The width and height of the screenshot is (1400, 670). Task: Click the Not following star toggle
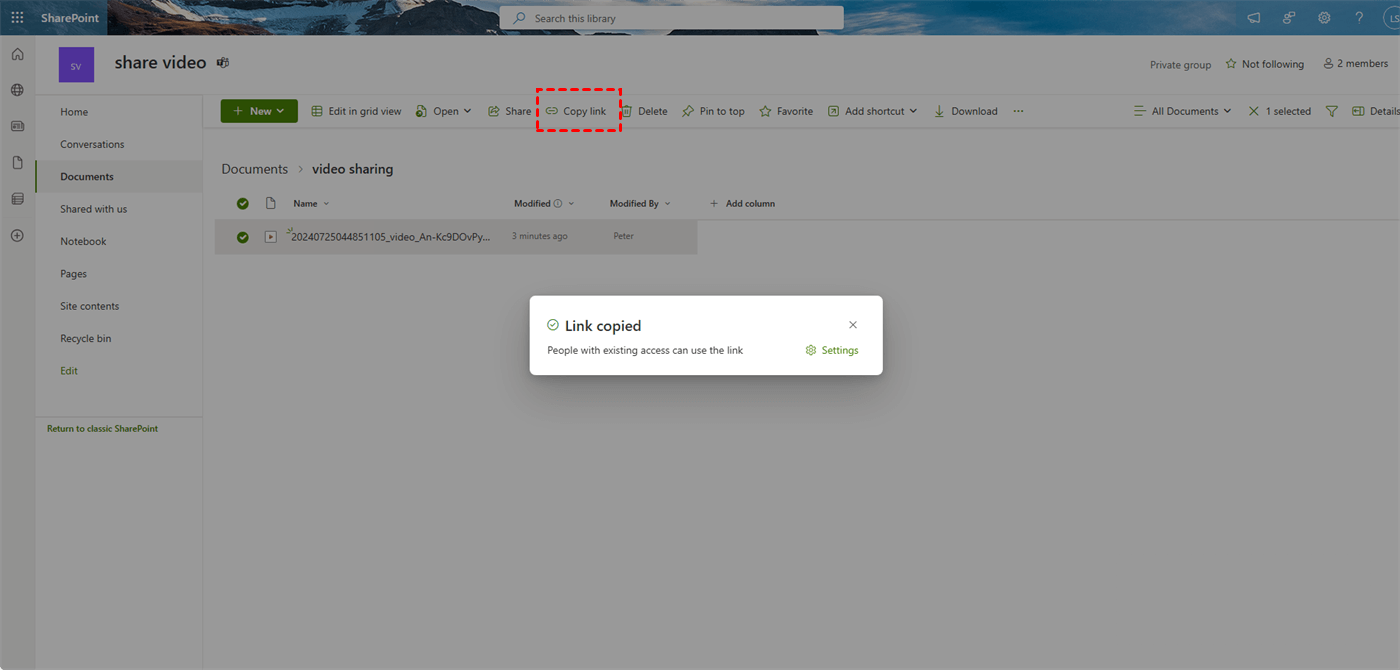pyautogui.click(x=1265, y=64)
